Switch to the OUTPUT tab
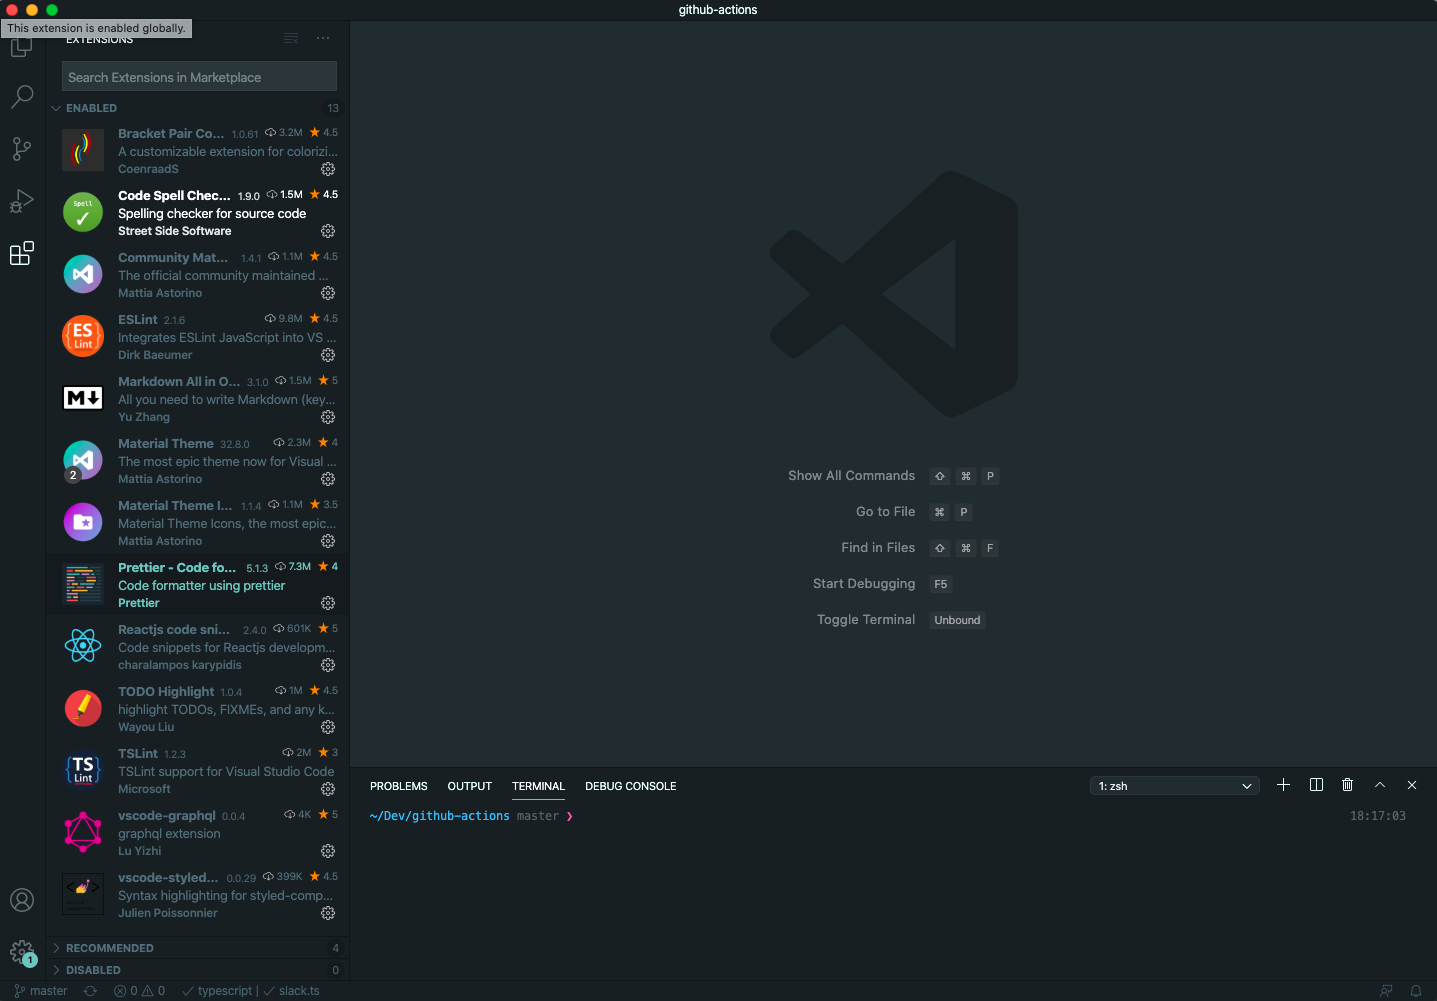This screenshot has height=1001, width=1437. click(x=470, y=786)
